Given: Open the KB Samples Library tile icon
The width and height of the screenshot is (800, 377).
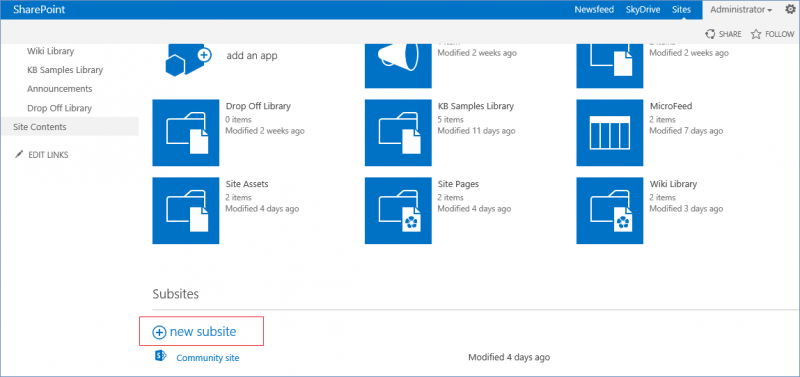Looking at the screenshot, I should (x=398, y=133).
